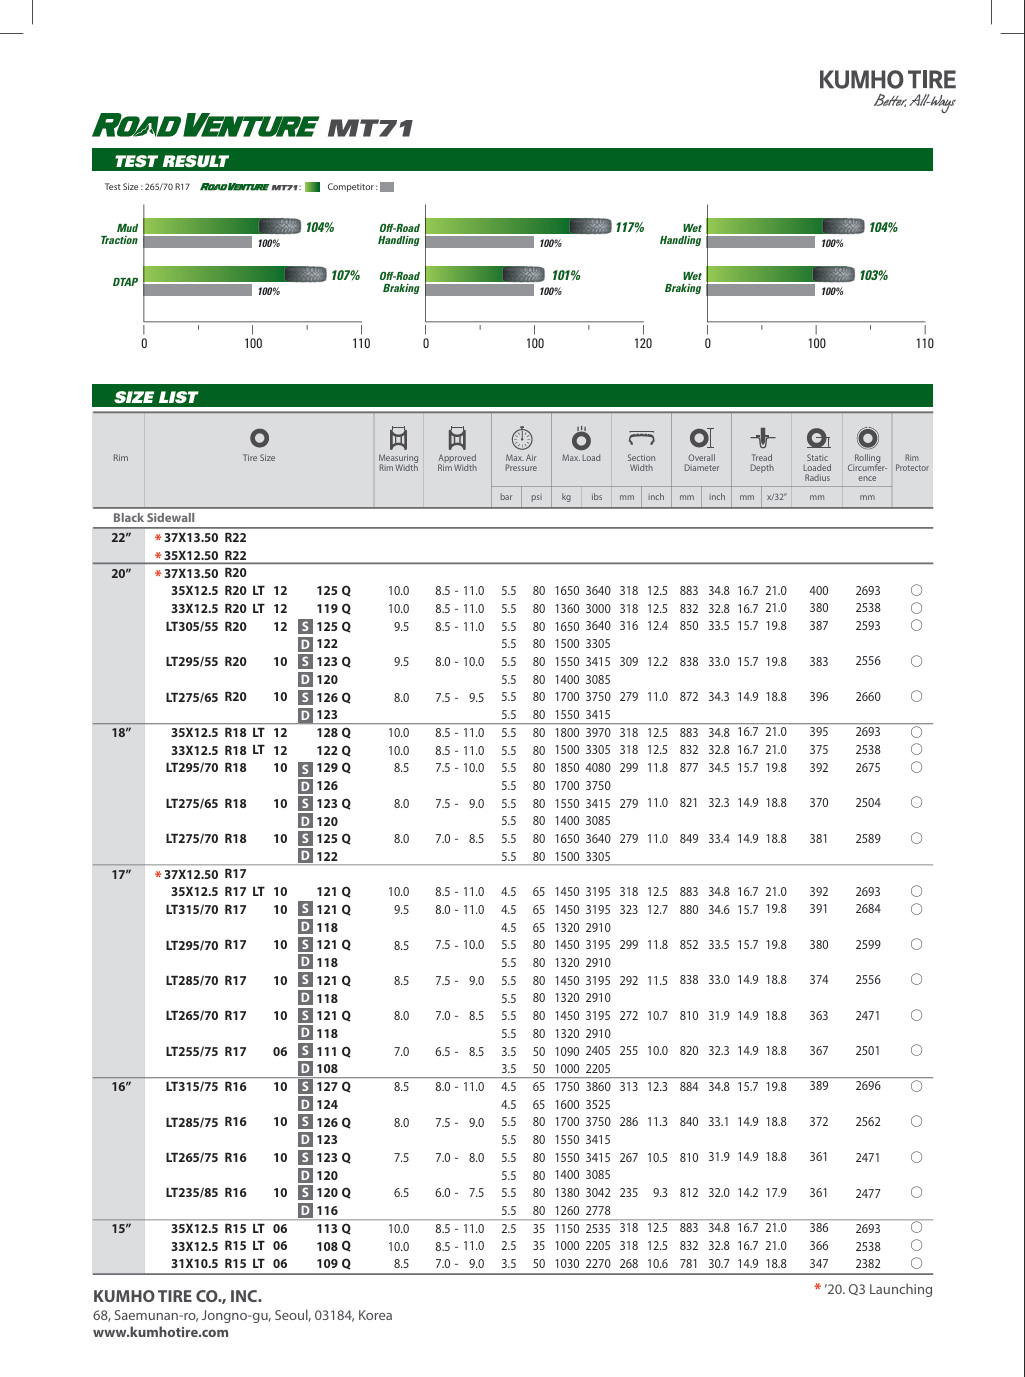Click the rim protector circle in LT255/75 R17 row
1025x1377 pixels.
coord(916,1051)
